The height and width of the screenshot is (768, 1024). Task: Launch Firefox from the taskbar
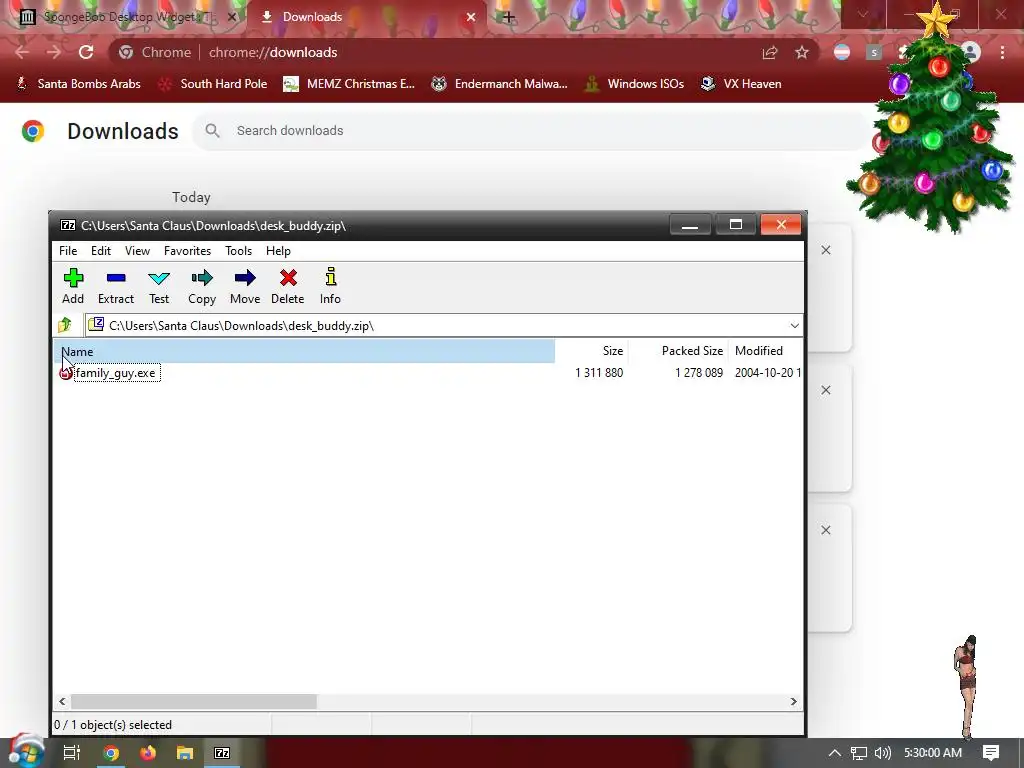tap(148, 753)
